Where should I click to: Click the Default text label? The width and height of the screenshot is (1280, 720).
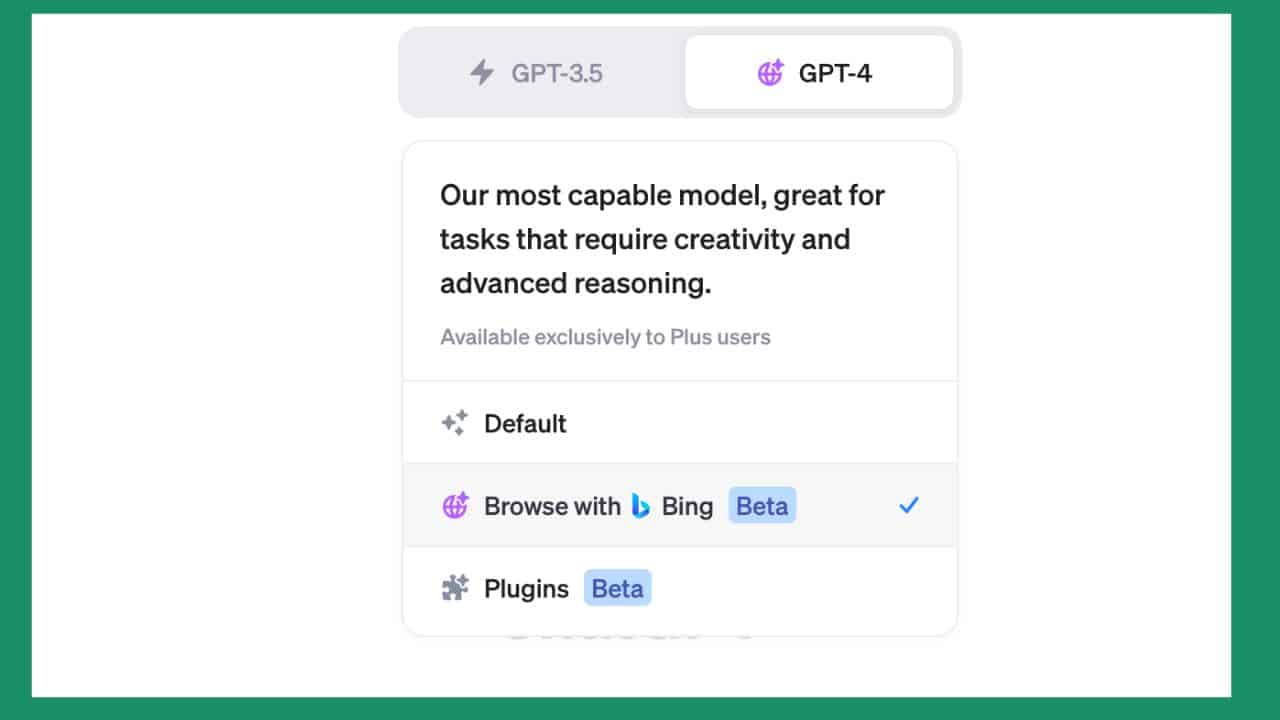[525, 423]
